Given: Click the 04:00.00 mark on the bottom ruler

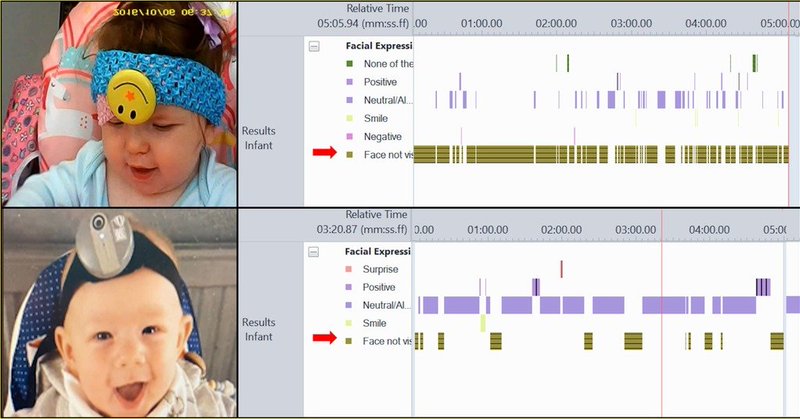Looking at the screenshot, I should pyautogui.click(x=709, y=230).
